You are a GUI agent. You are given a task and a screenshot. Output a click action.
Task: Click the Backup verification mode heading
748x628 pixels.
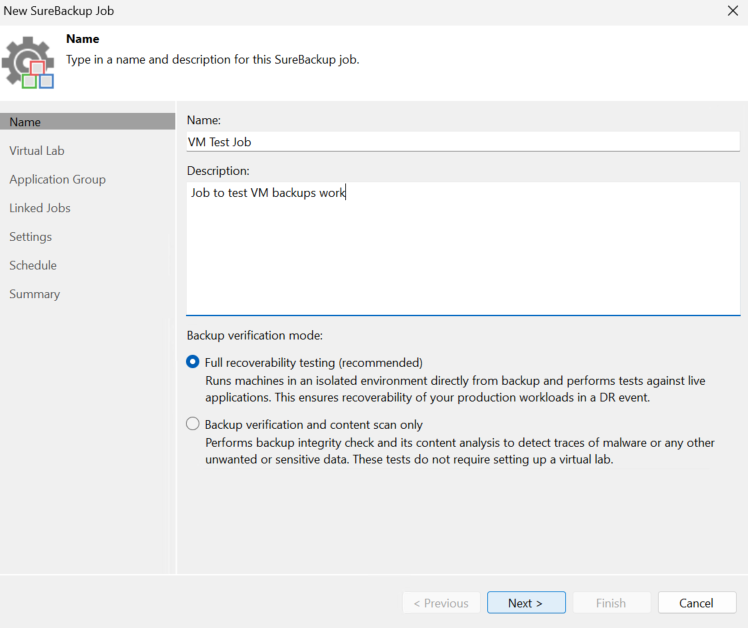pos(255,335)
